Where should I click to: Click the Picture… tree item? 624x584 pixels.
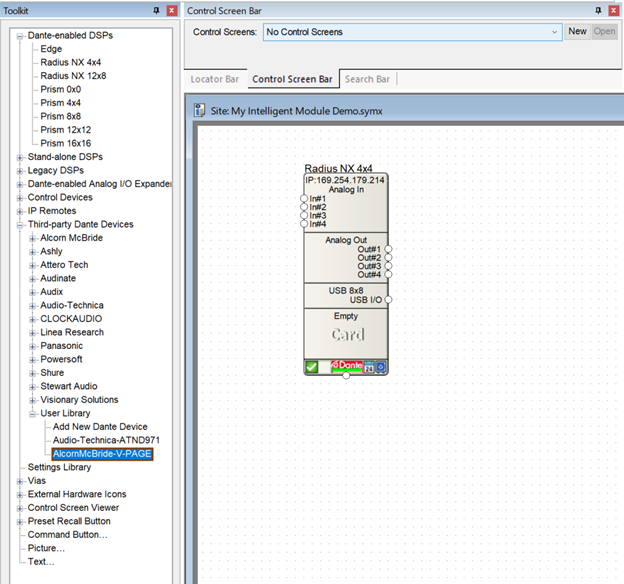point(46,548)
